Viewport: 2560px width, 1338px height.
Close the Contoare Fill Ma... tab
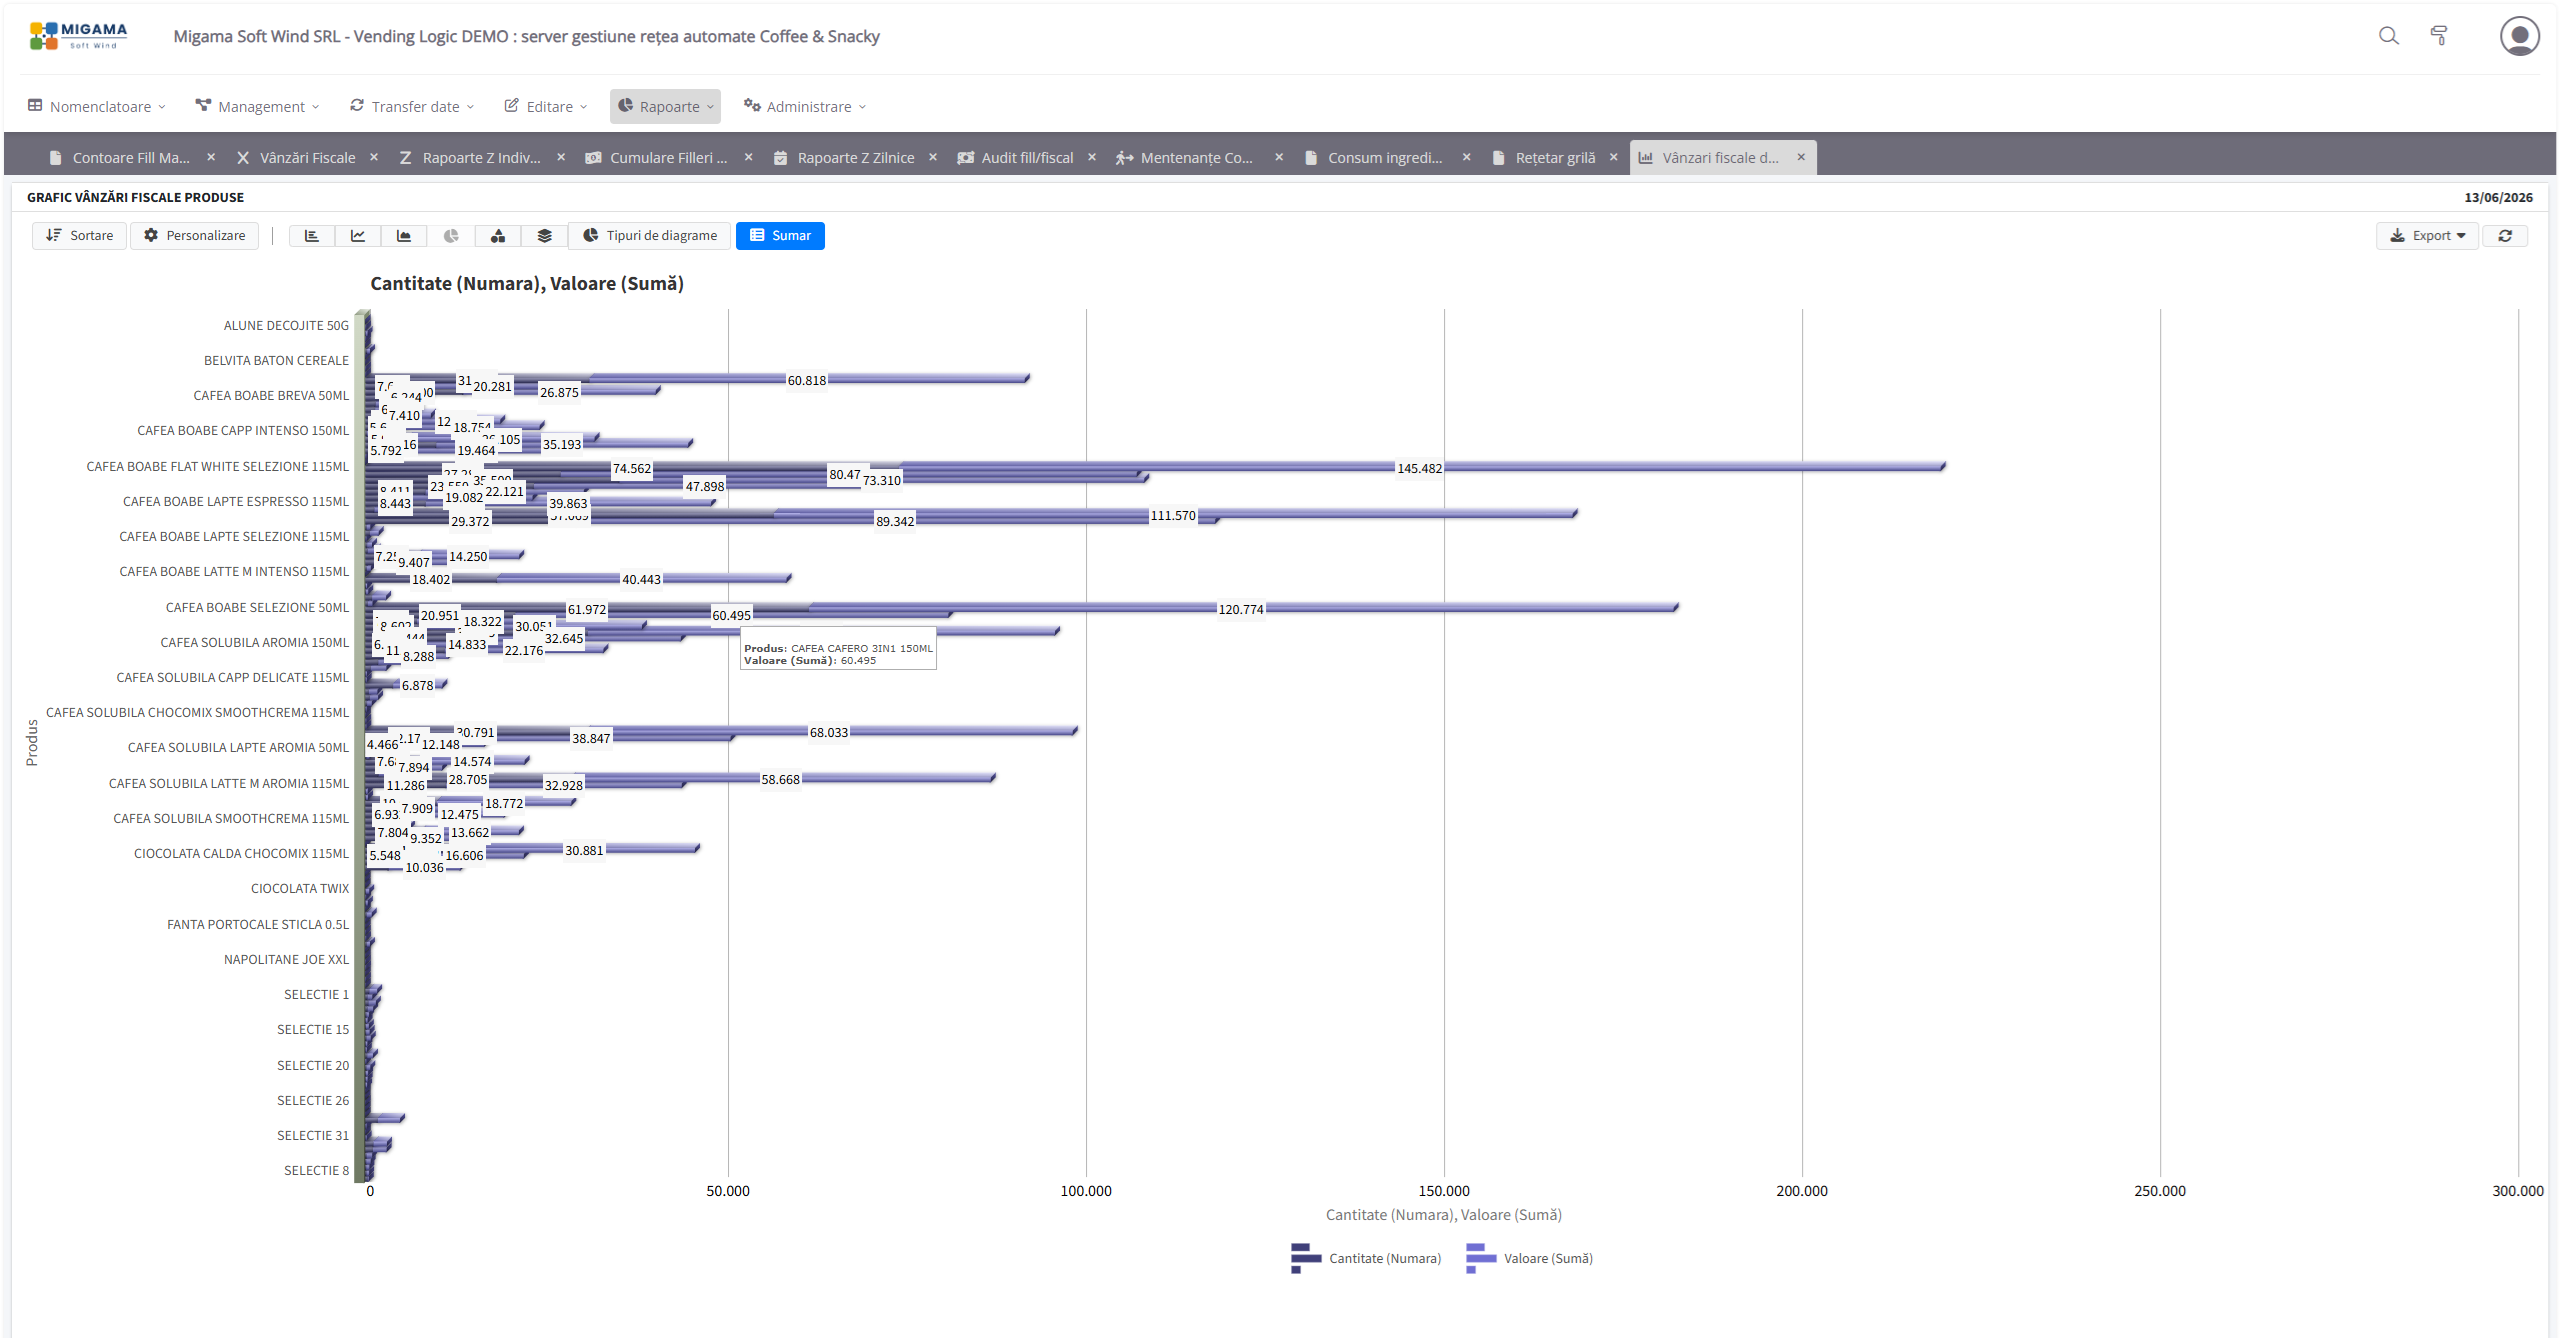tap(211, 157)
